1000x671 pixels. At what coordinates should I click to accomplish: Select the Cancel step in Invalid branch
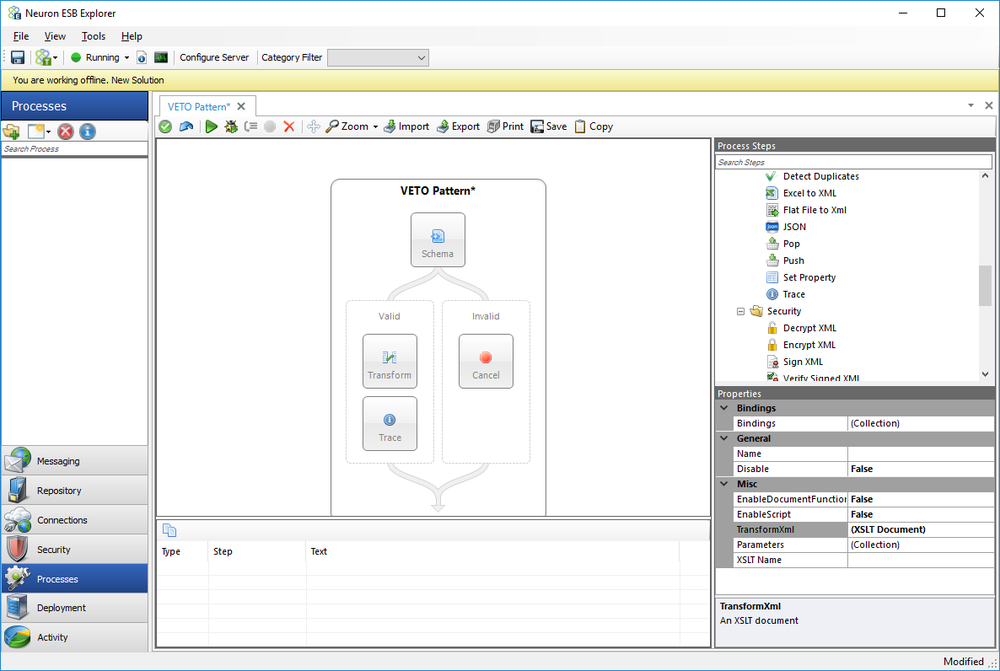[486, 361]
